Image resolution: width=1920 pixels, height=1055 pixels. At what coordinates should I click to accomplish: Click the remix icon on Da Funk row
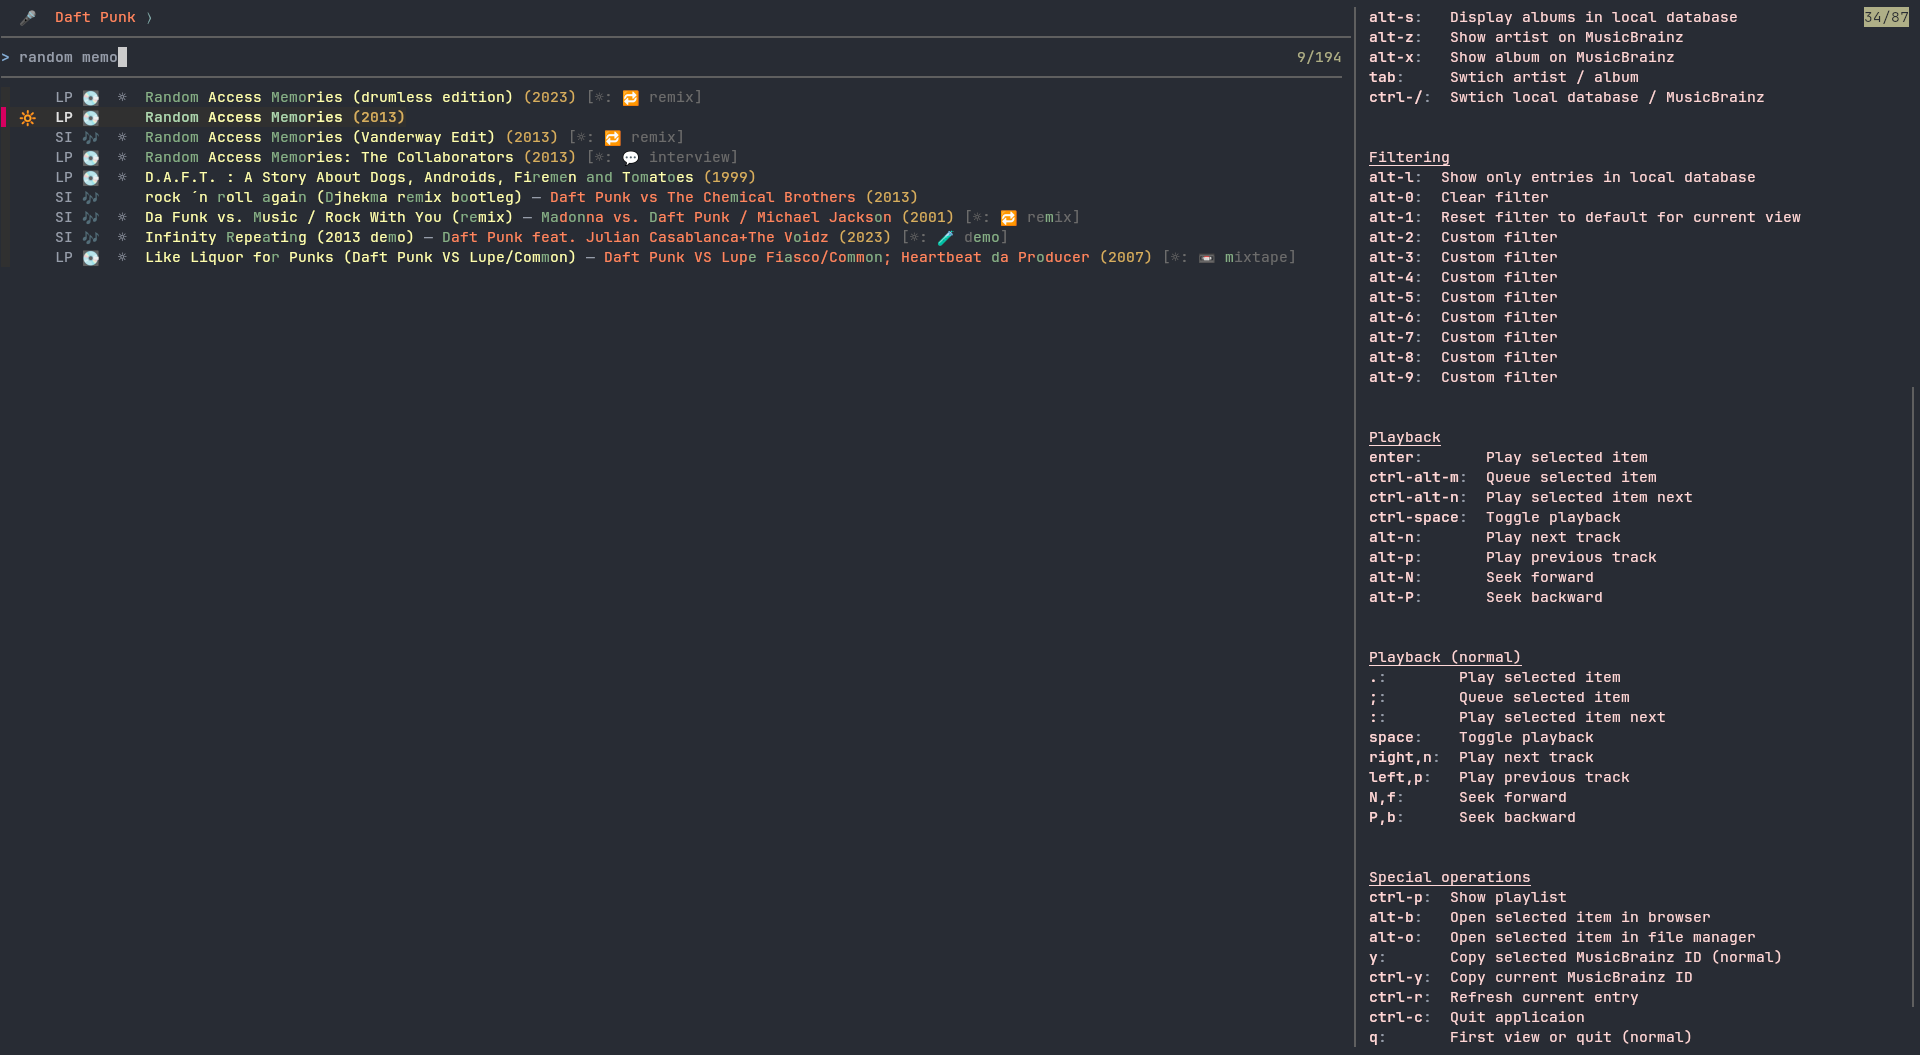(1009, 218)
